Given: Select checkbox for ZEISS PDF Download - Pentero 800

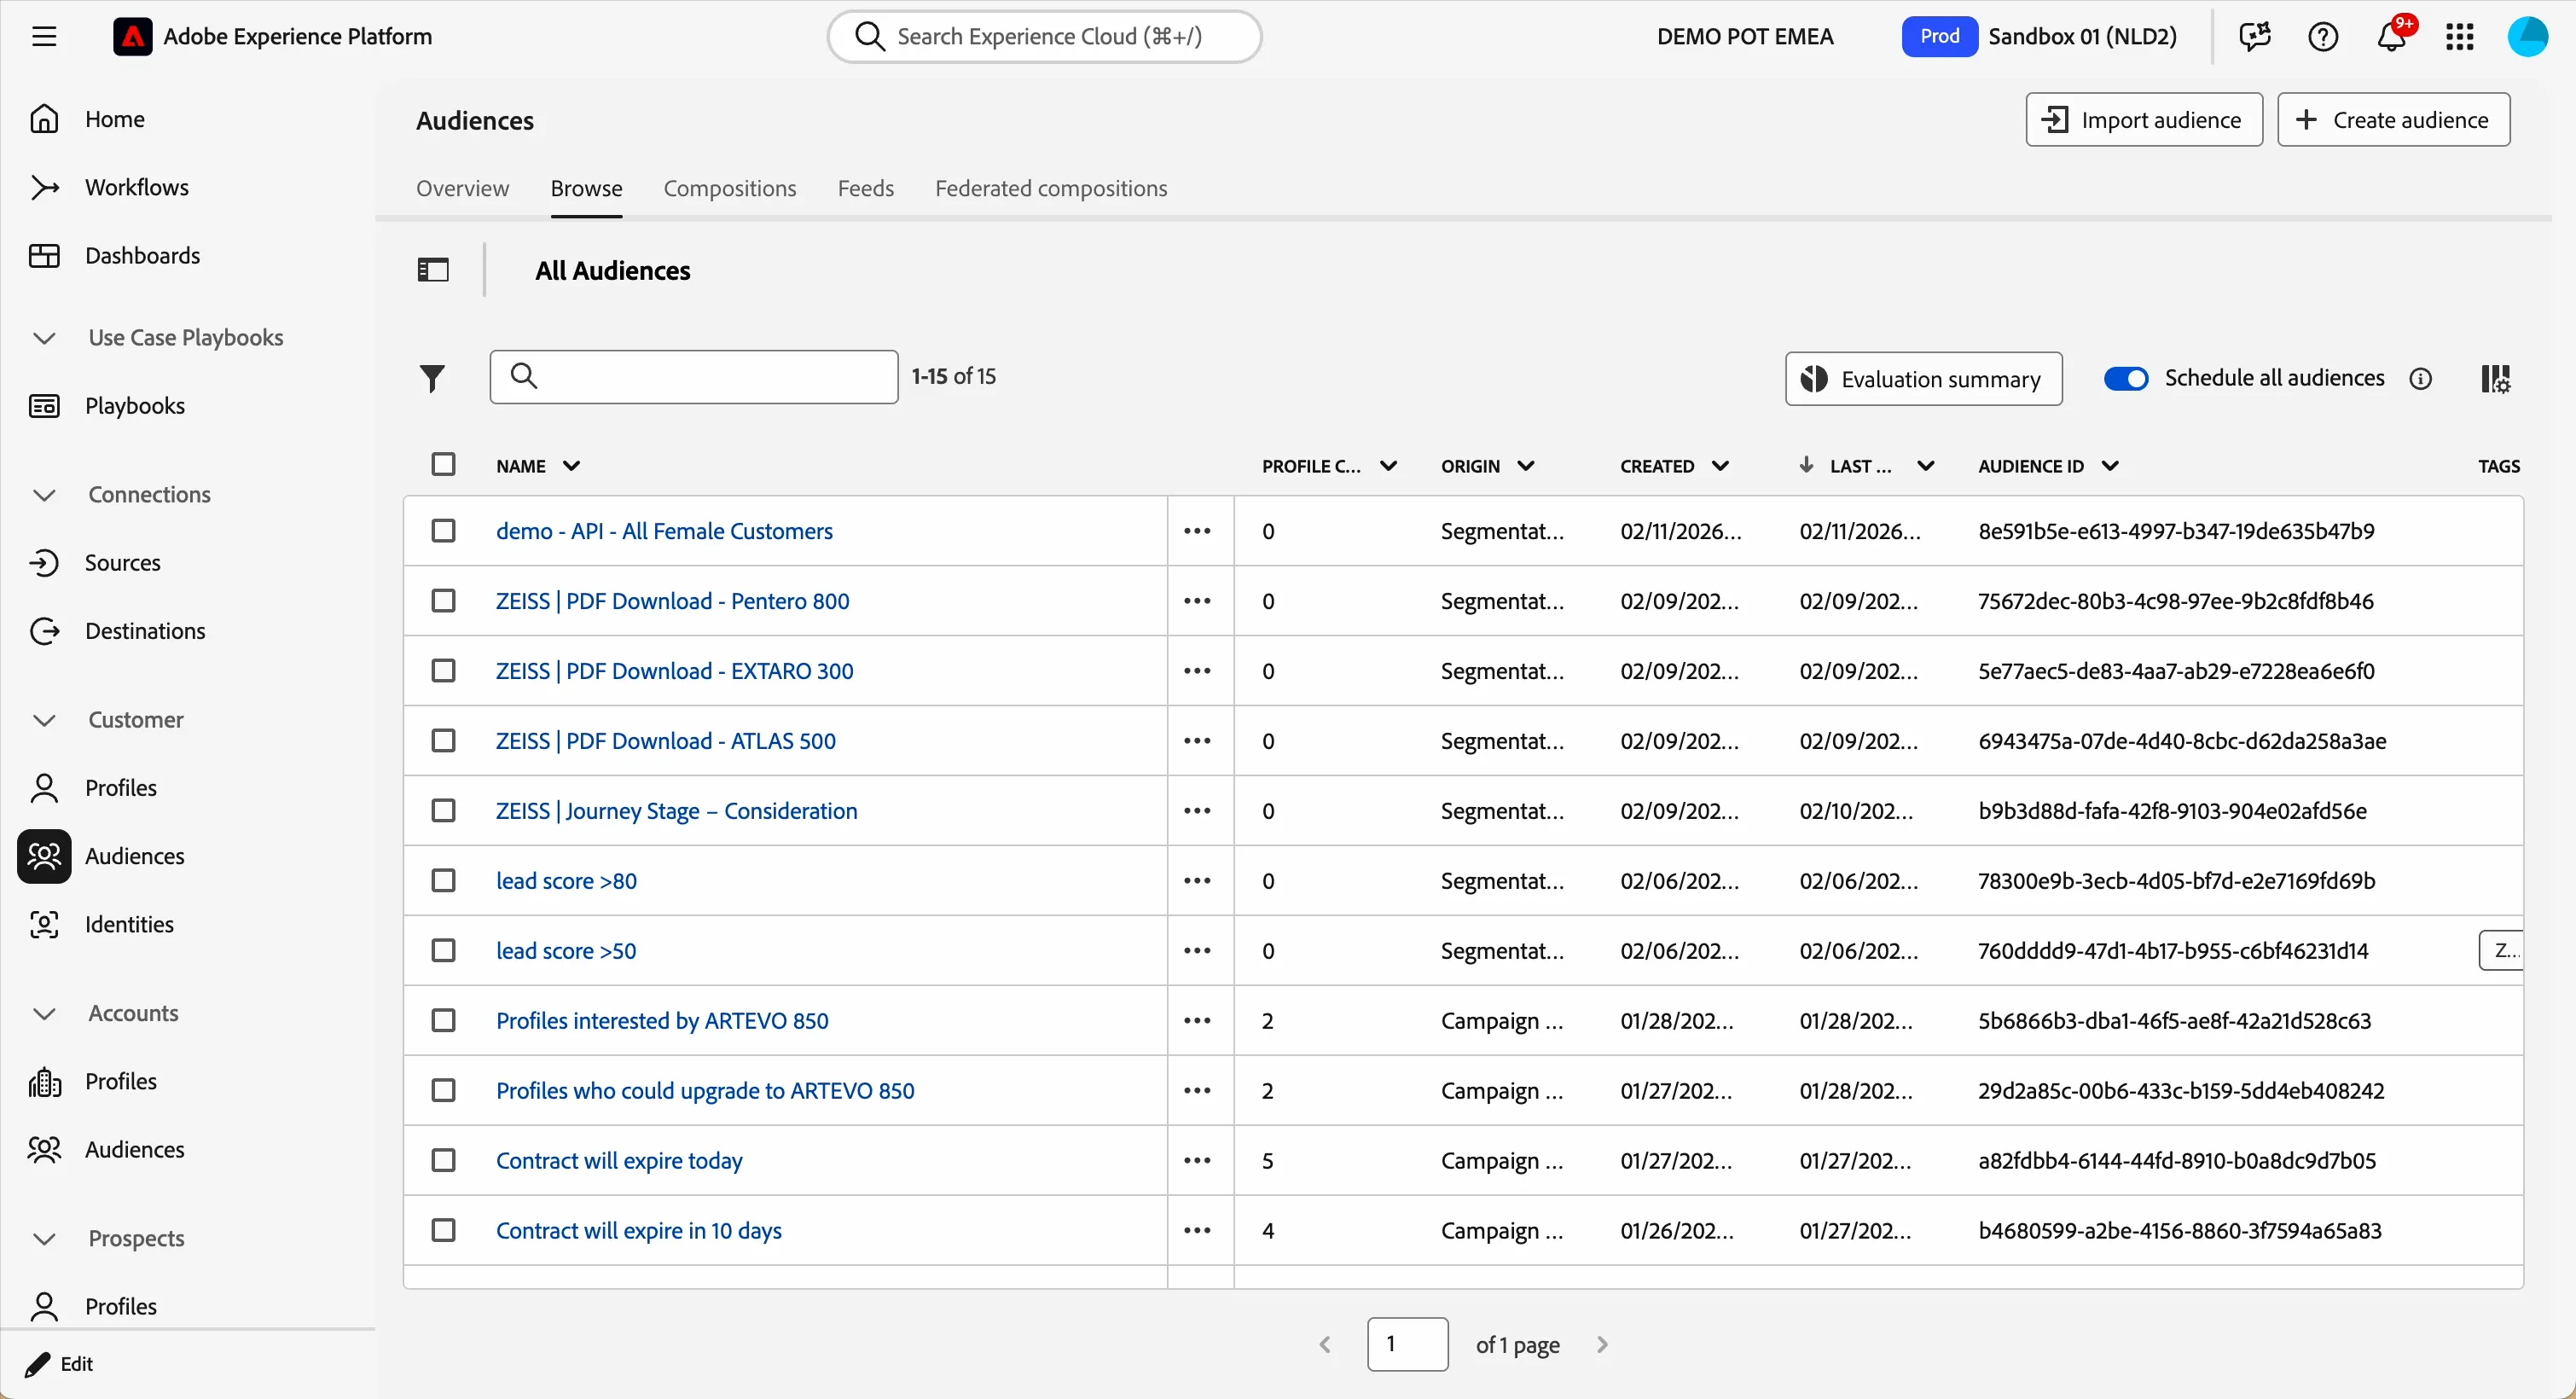Looking at the screenshot, I should pos(443,601).
